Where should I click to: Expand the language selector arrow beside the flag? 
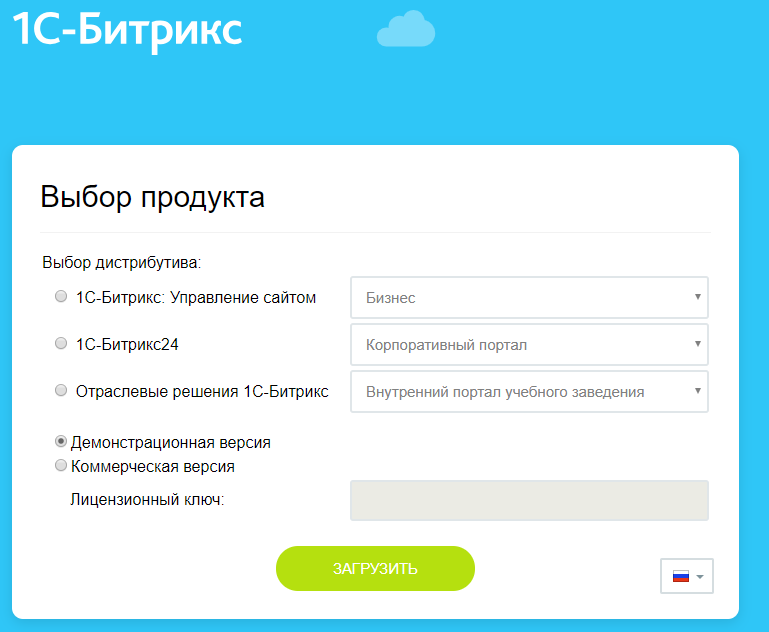coord(700,577)
